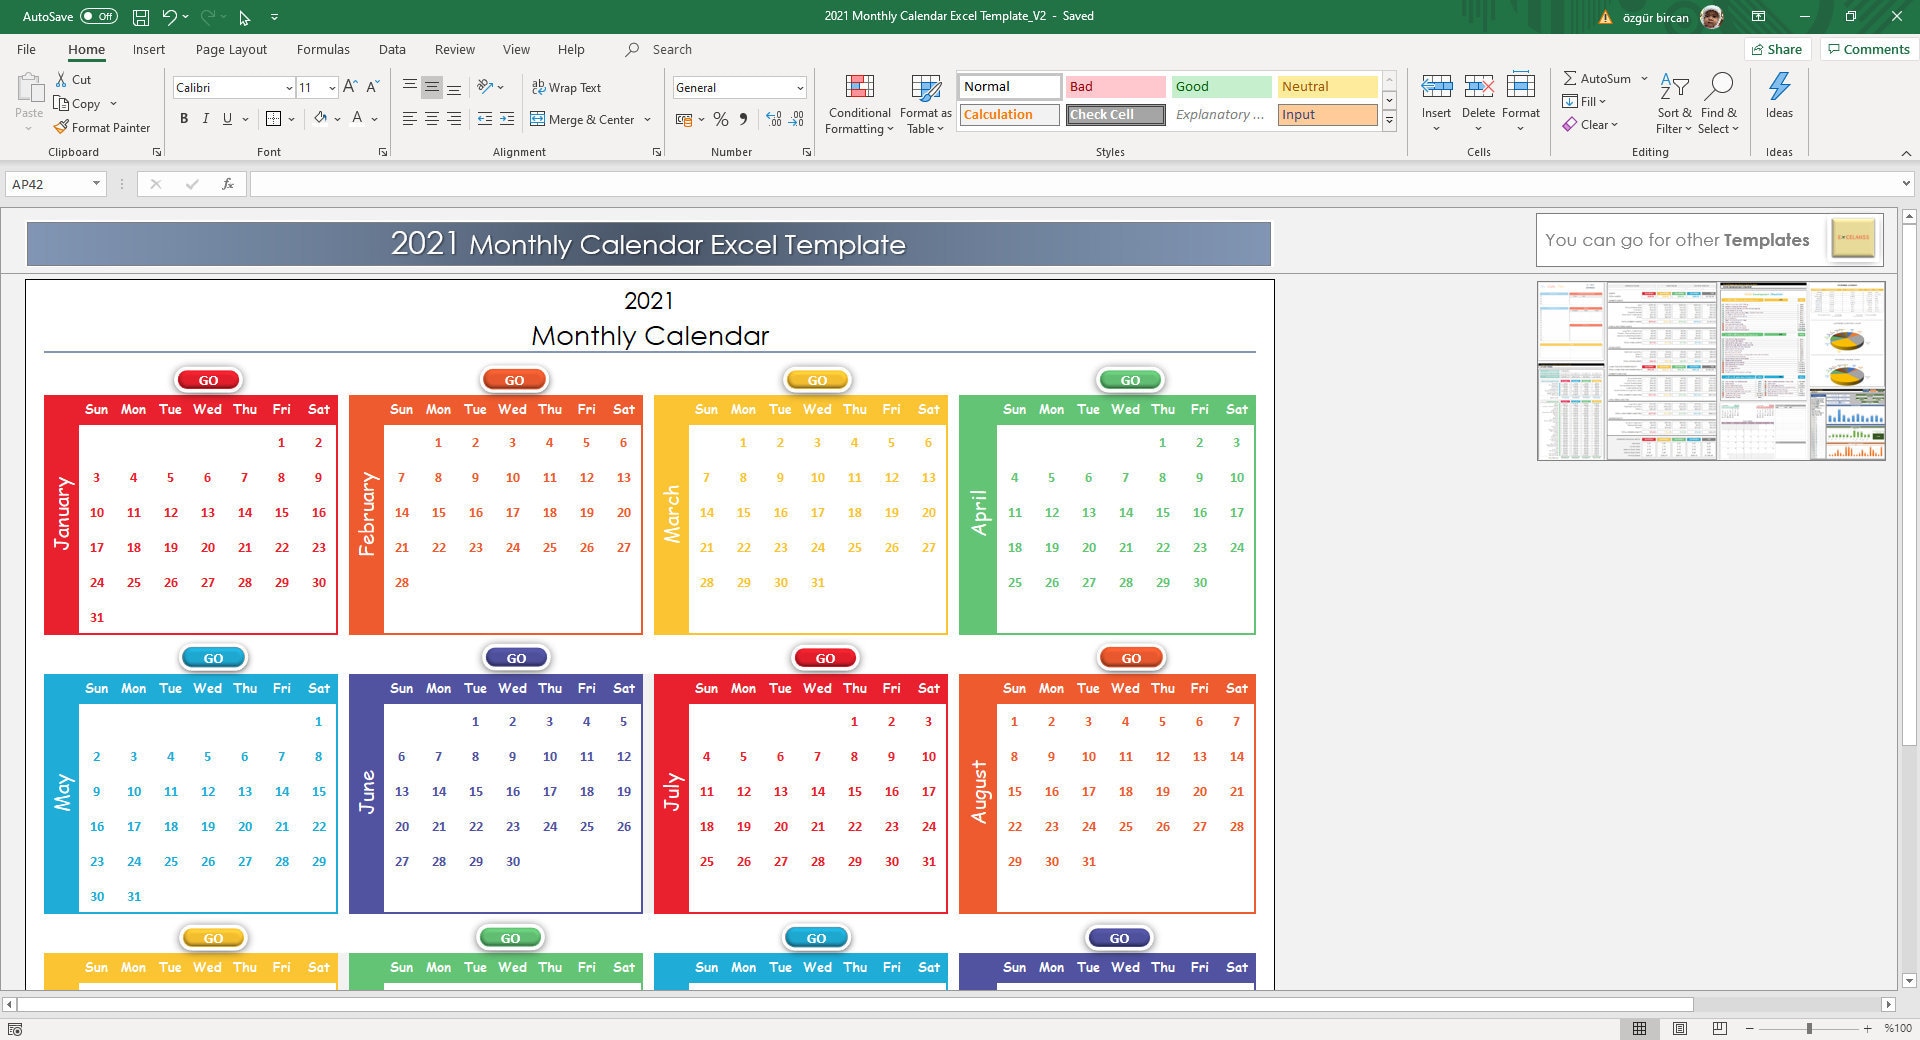Switch to Page Break Preview in status bar
This screenshot has width=1920, height=1040.
[1720, 1028]
